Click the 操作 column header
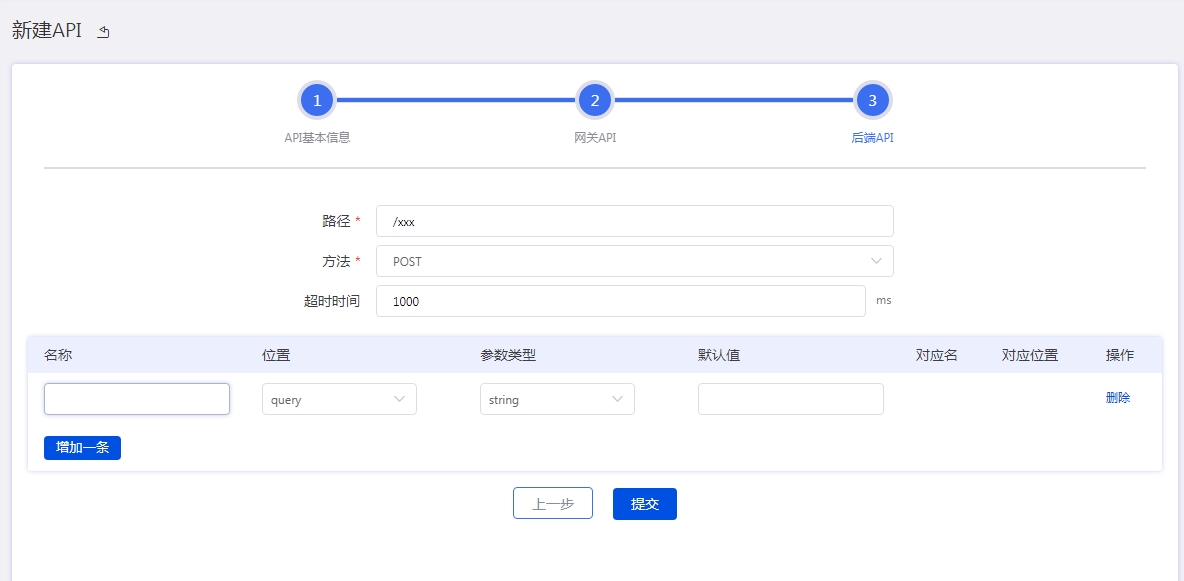Viewport: 1184px width, 581px height. click(1120, 355)
